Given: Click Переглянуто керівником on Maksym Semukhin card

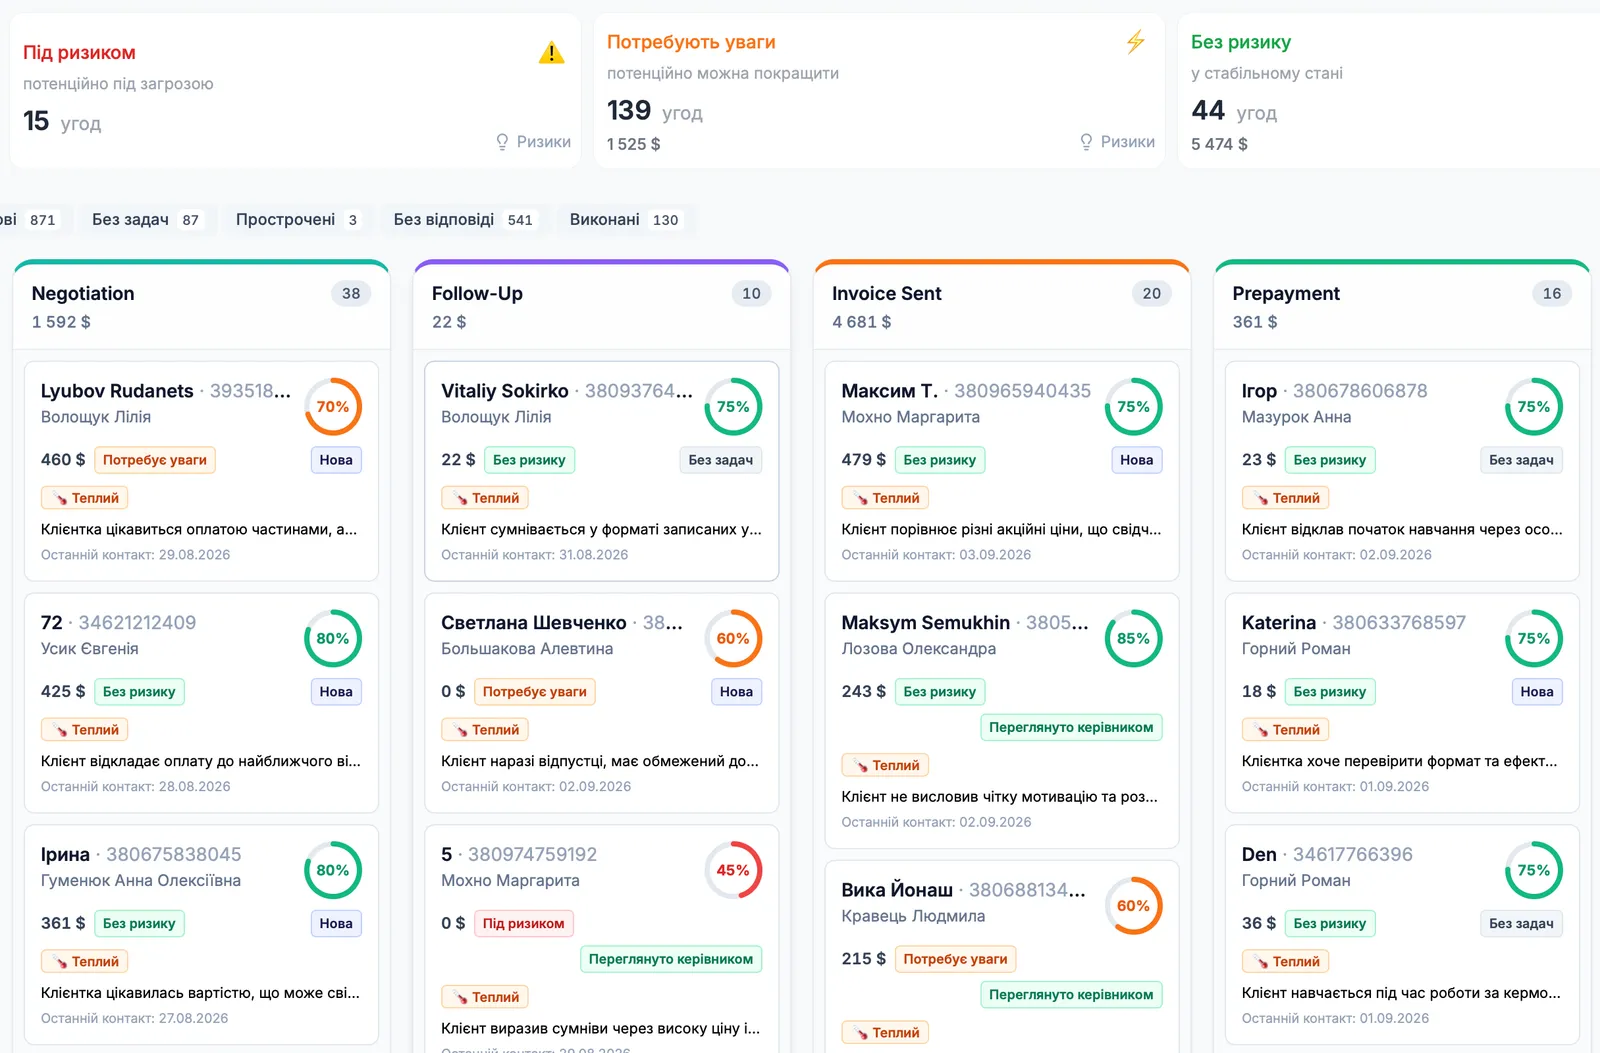Looking at the screenshot, I should tap(1071, 728).
